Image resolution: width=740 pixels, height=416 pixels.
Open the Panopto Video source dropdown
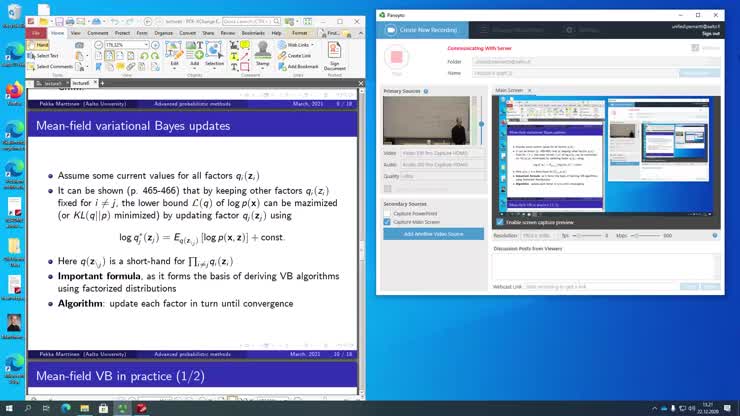coord(442,153)
